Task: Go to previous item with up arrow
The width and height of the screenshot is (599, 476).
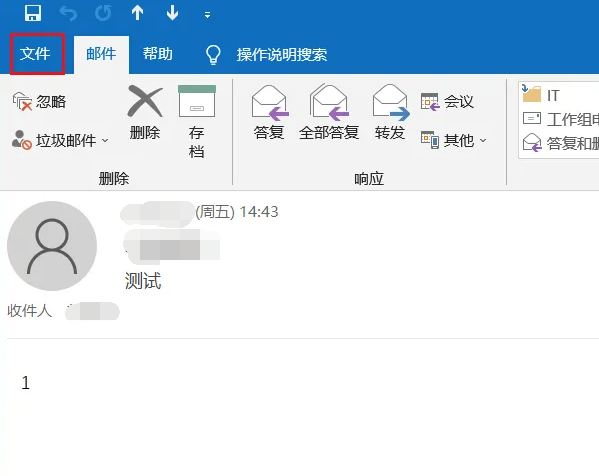Action: [138, 13]
